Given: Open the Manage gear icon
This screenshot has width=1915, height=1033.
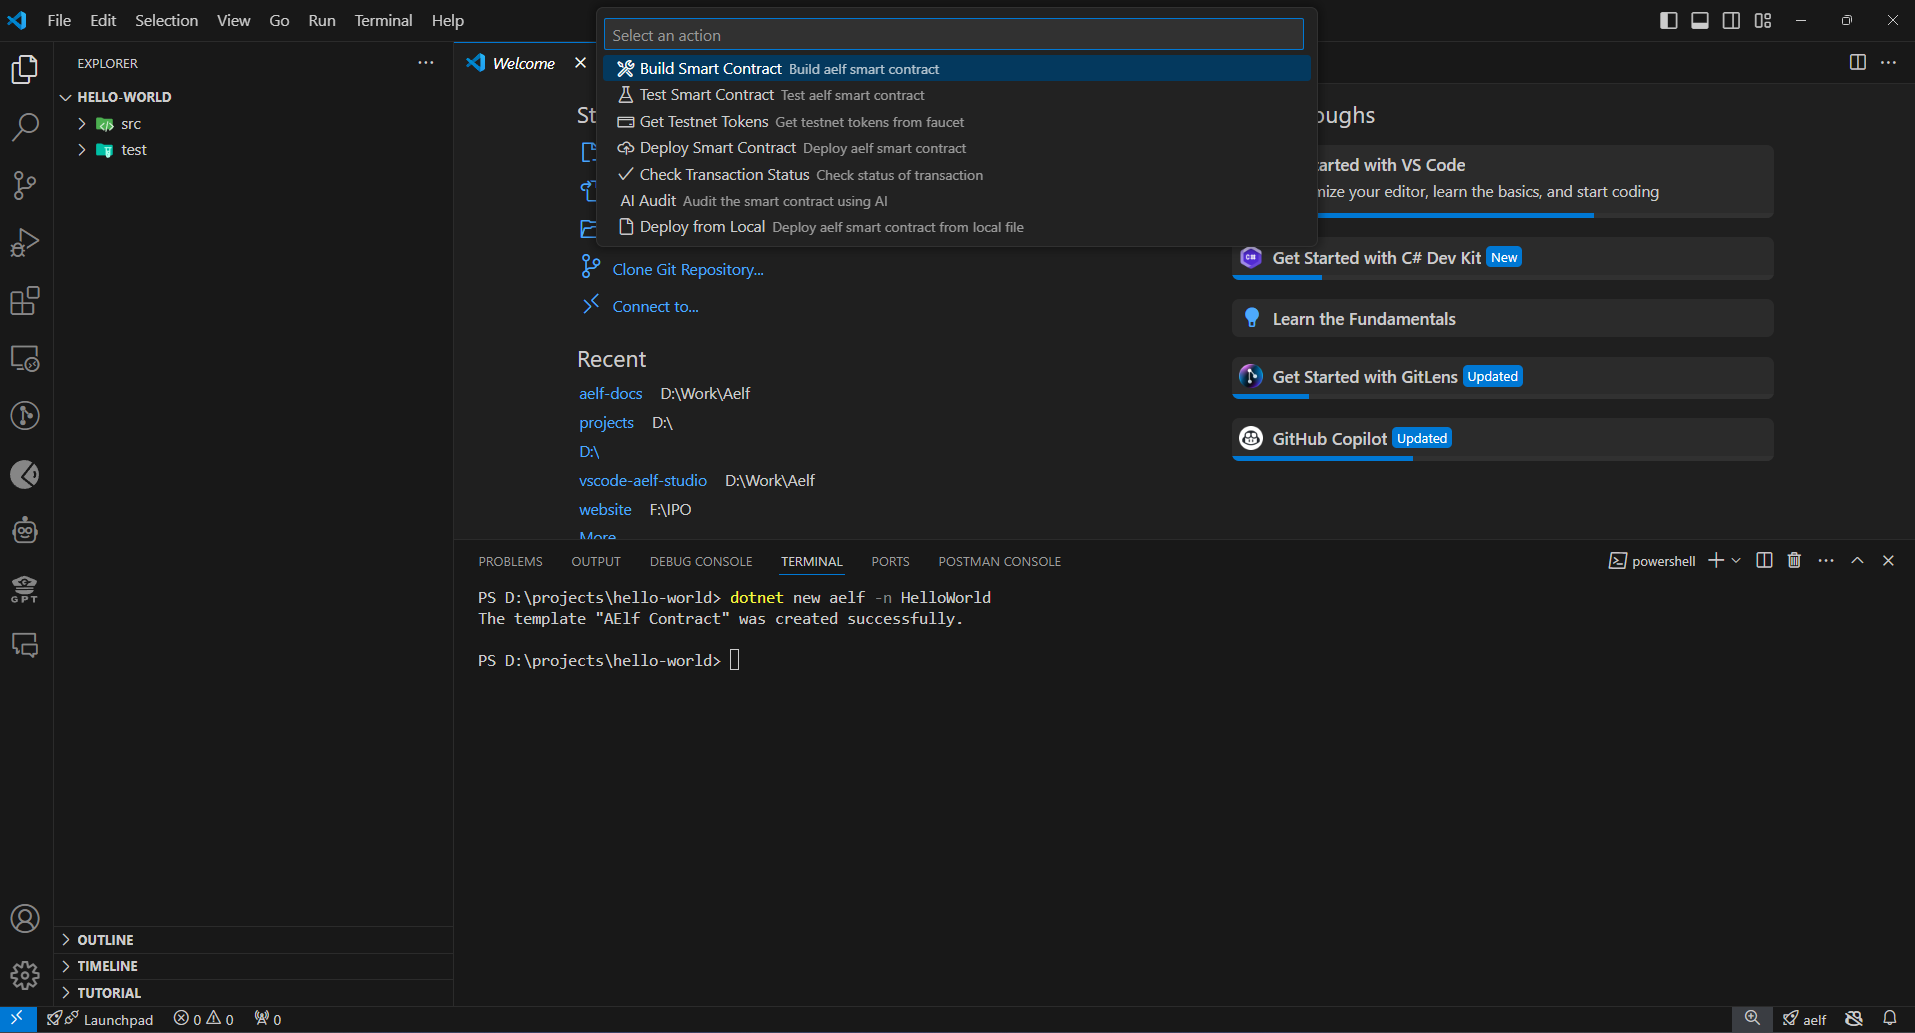Looking at the screenshot, I should (x=25, y=975).
